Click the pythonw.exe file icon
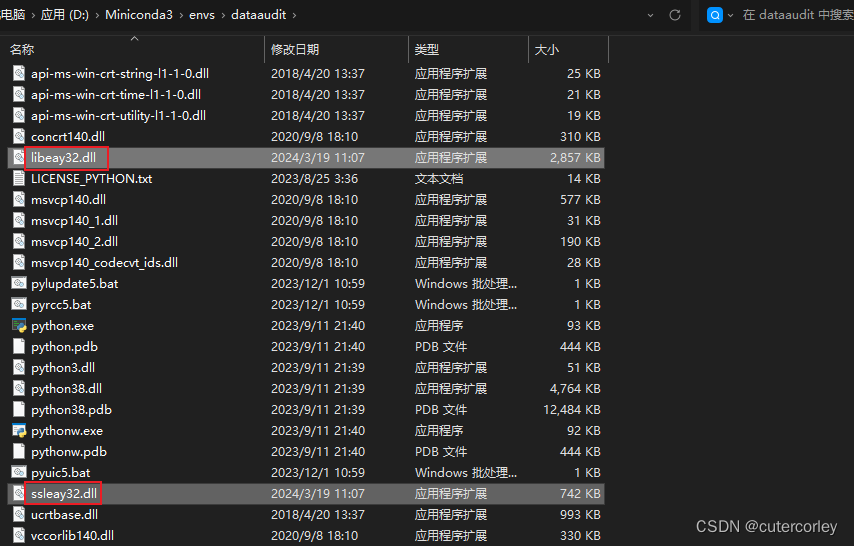 coord(19,430)
